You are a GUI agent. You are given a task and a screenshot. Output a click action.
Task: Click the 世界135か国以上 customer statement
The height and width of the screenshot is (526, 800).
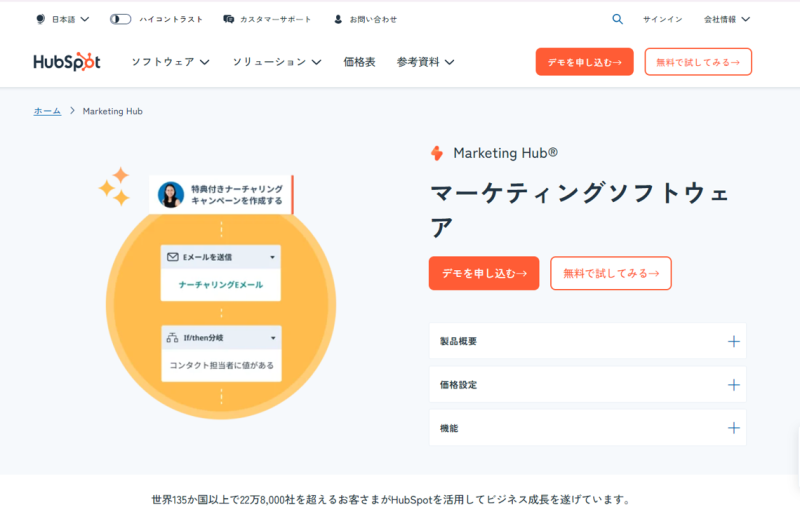pos(391,499)
